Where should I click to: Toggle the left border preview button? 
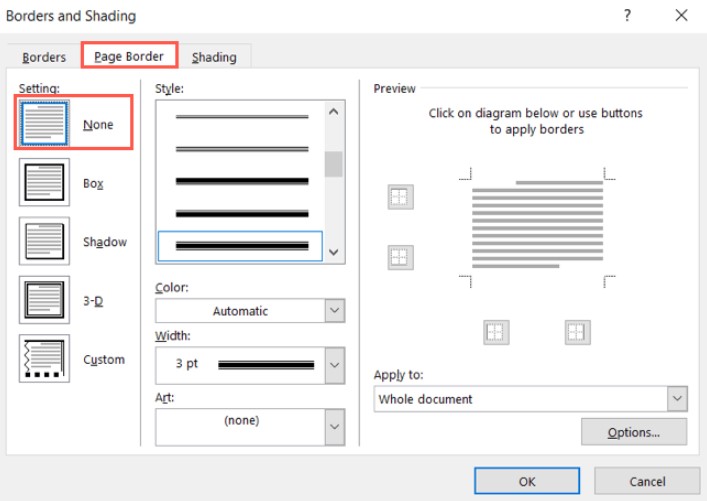coord(496,332)
